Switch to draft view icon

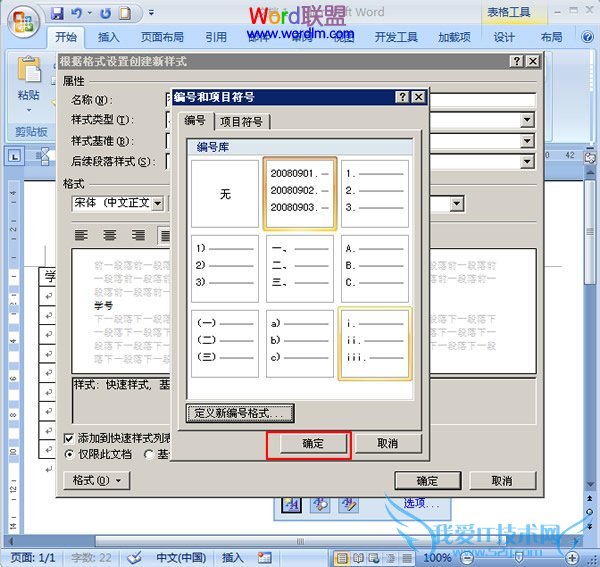point(407,558)
